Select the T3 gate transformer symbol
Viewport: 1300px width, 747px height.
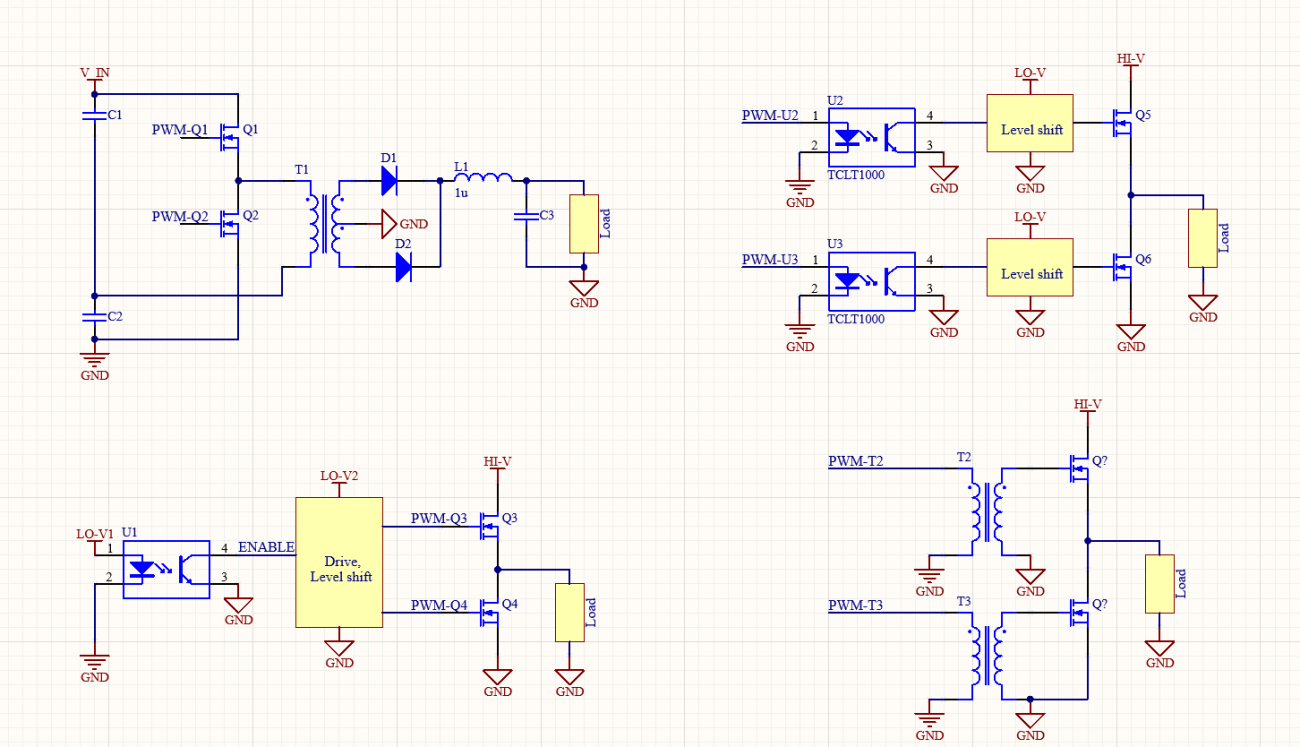click(986, 656)
